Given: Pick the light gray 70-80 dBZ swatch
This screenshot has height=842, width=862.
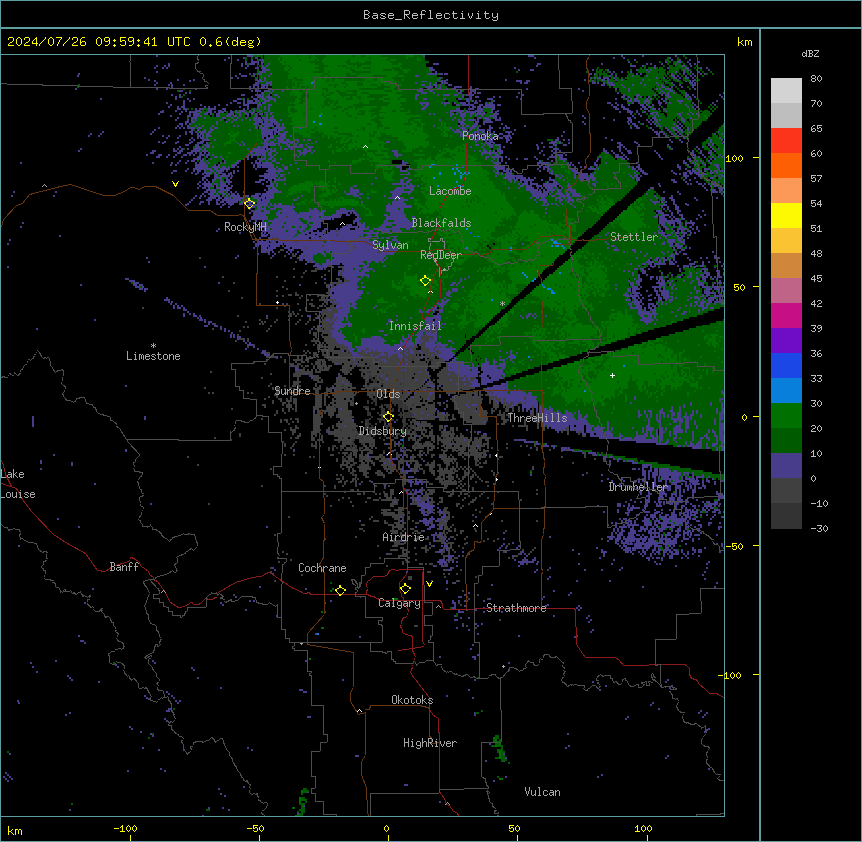Looking at the screenshot, I should (x=786, y=91).
